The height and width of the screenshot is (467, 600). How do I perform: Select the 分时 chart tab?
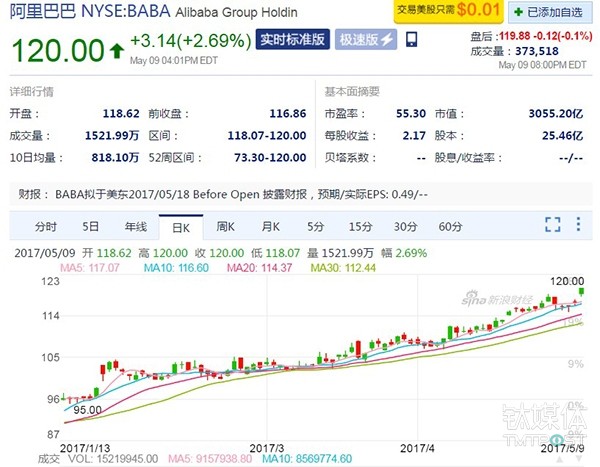[47, 226]
